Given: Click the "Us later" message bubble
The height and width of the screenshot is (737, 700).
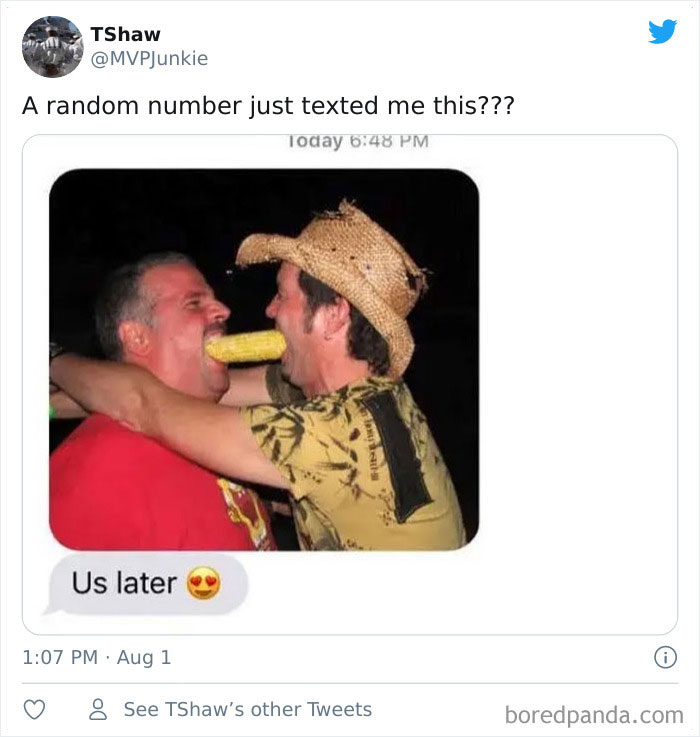Looking at the screenshot, I should click(146, 584).
